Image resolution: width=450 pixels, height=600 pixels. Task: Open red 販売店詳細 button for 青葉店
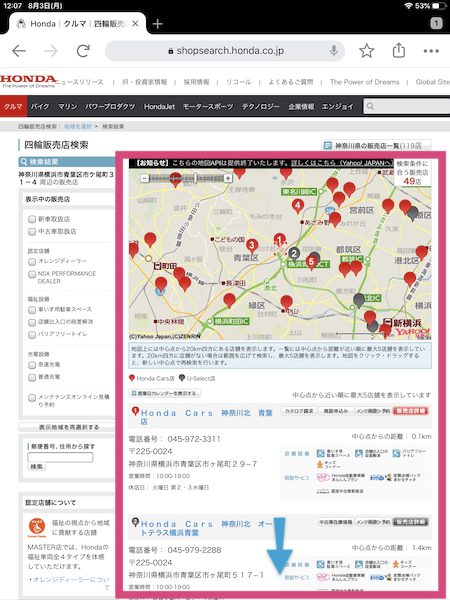(411, 411)
